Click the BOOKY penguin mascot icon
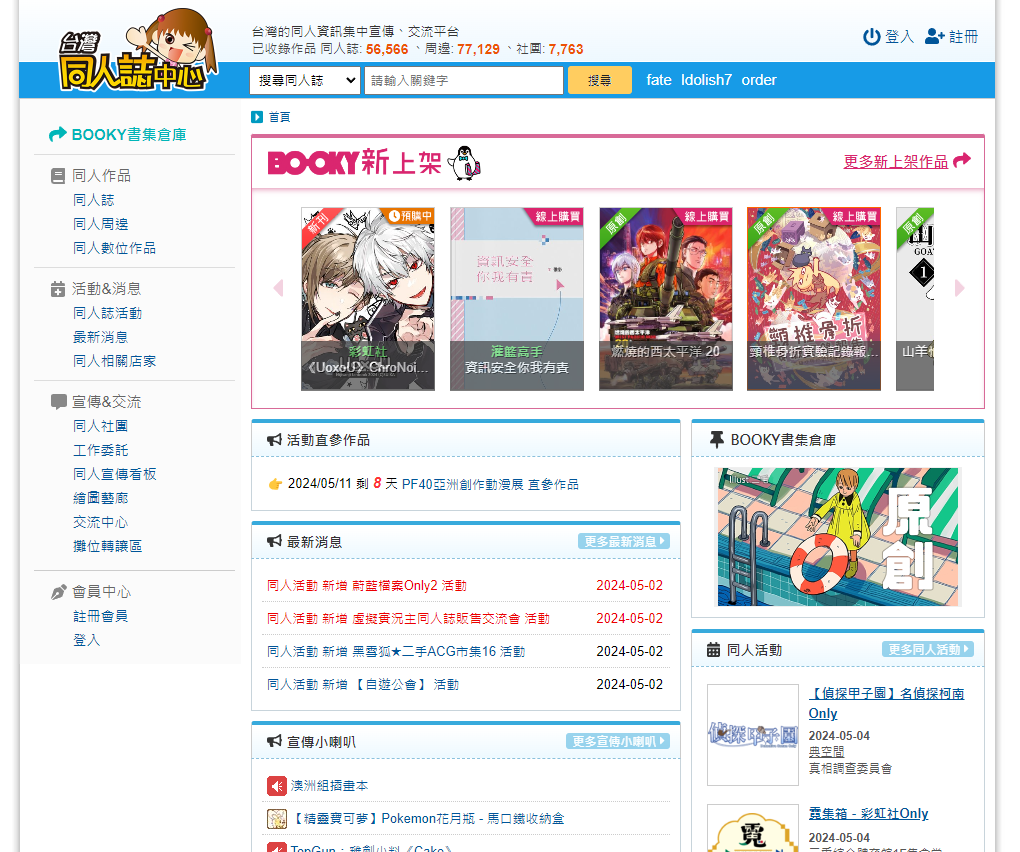Screen dimensions: 1020x852 coord(464,163)
